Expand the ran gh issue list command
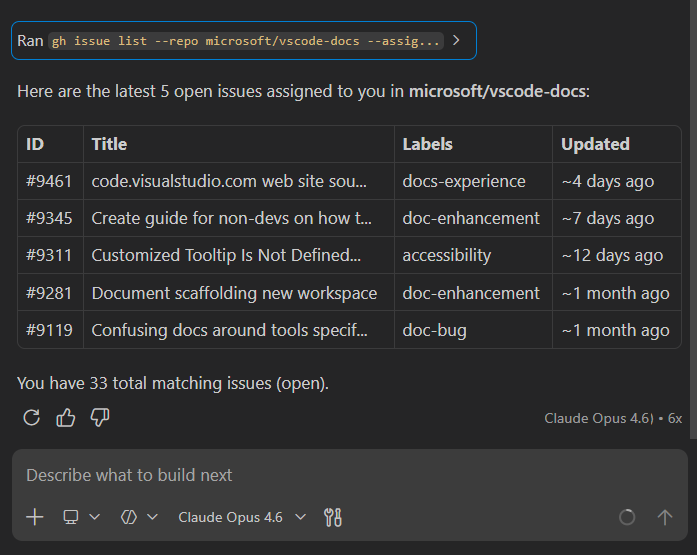This screenshot has width=697, height=555. pyautogui.click(x=244, y=40)
